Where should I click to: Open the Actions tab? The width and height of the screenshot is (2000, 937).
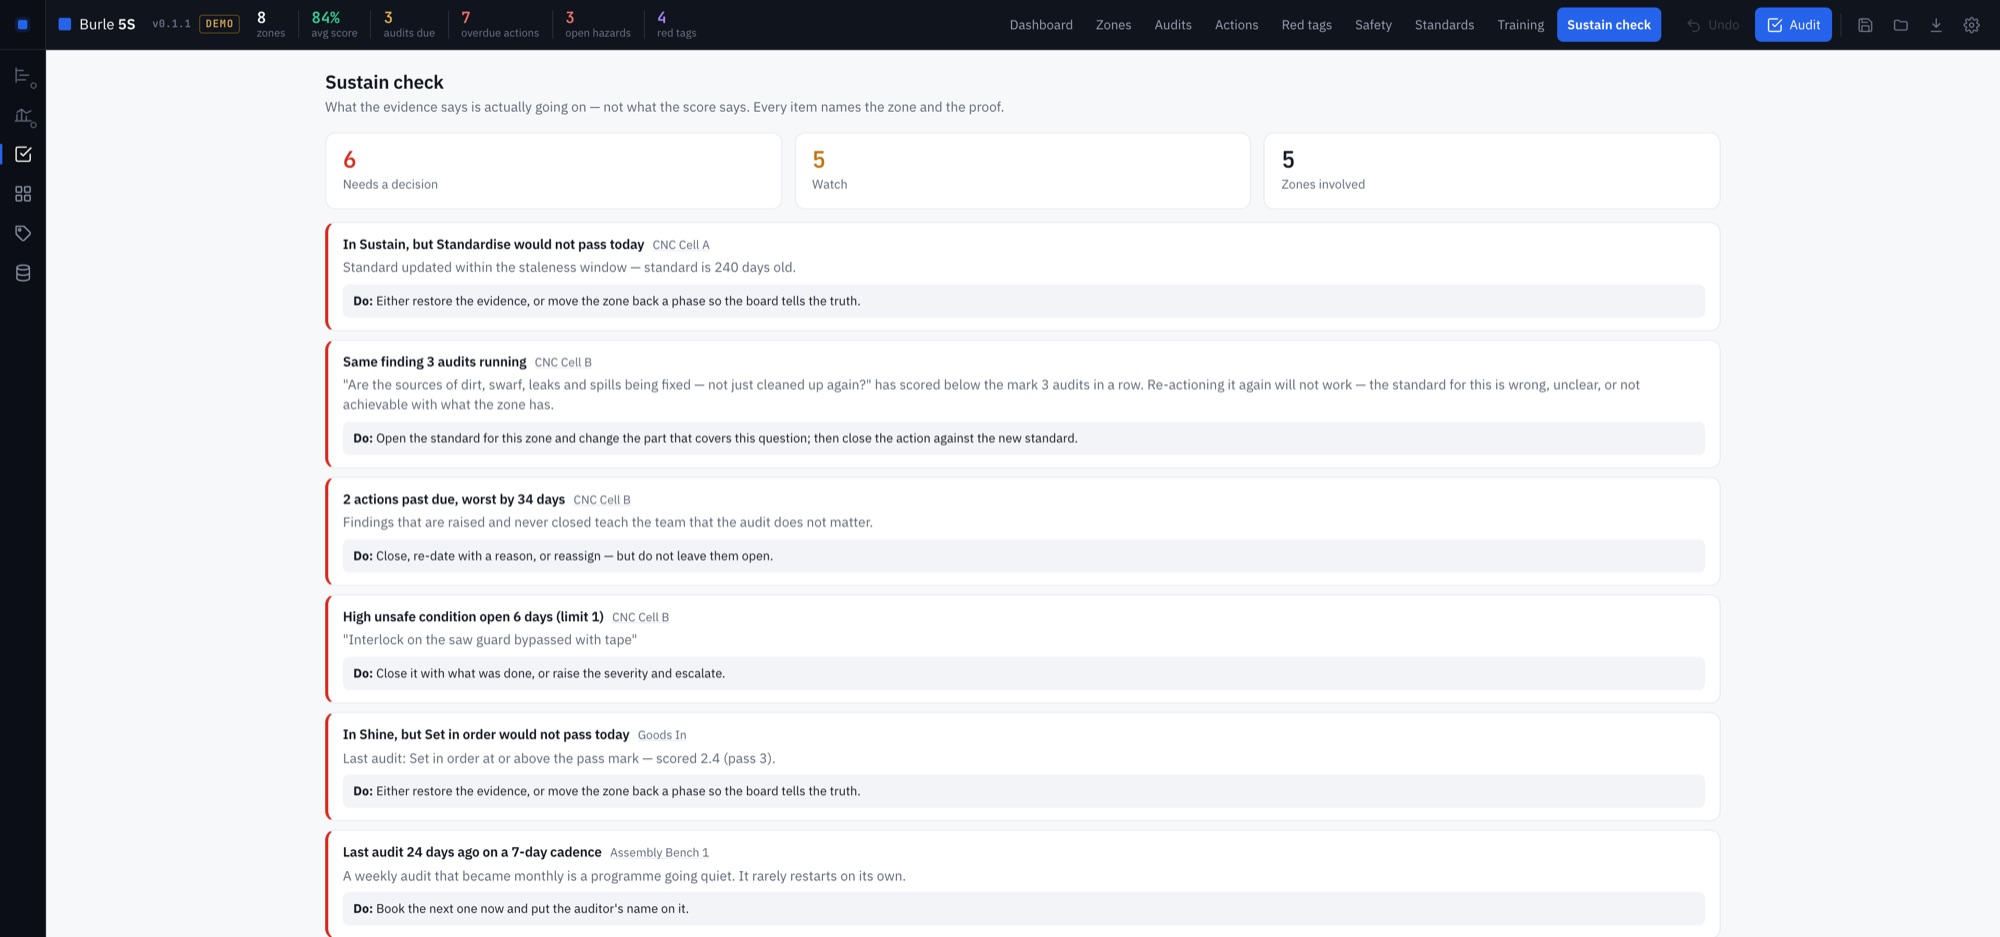(x=1237, y=25)
